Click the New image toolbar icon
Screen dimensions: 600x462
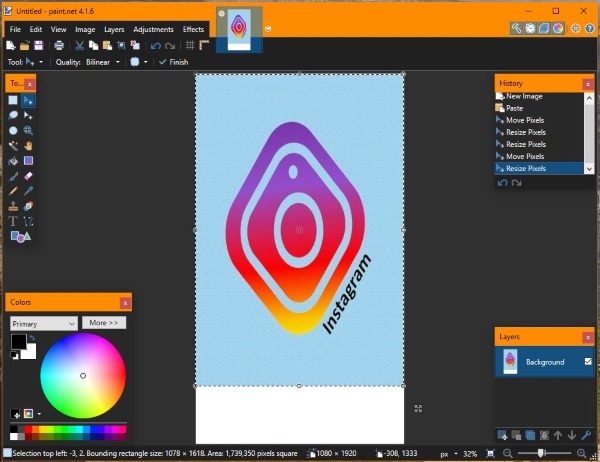[11, 46]
